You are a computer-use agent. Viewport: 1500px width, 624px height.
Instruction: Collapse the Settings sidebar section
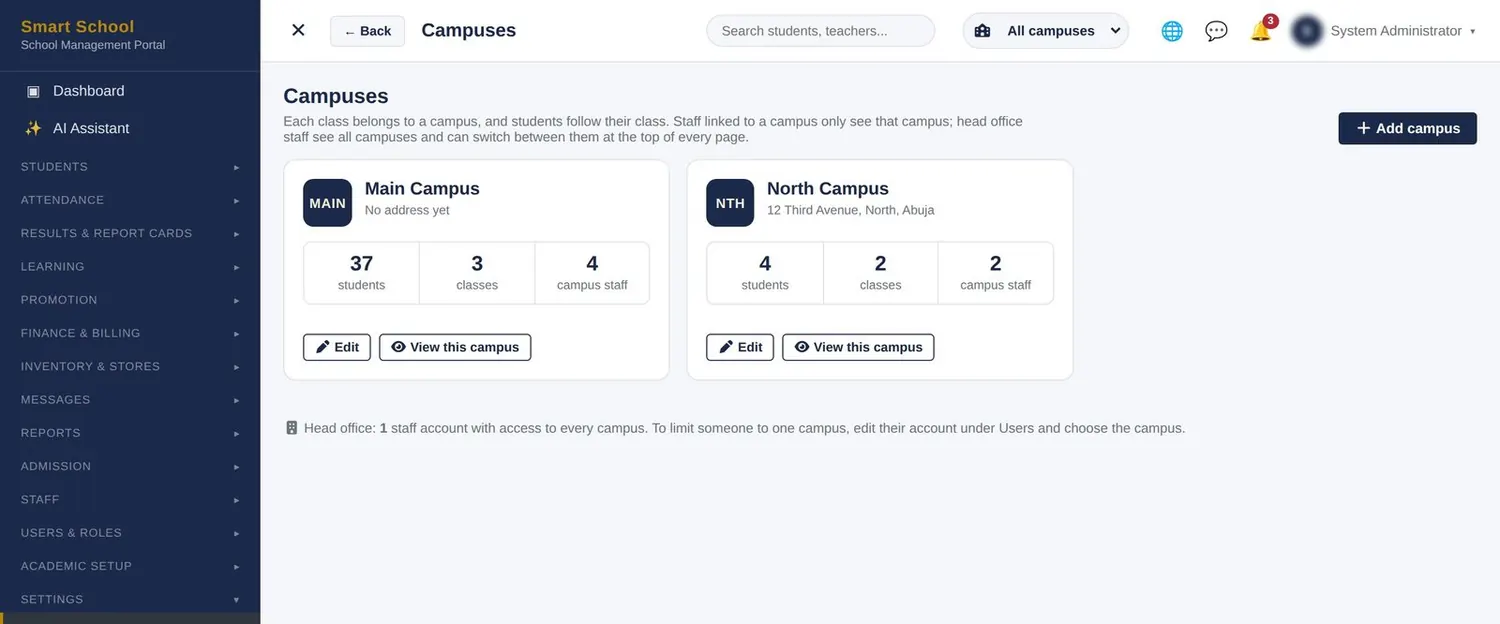[130, 599]
